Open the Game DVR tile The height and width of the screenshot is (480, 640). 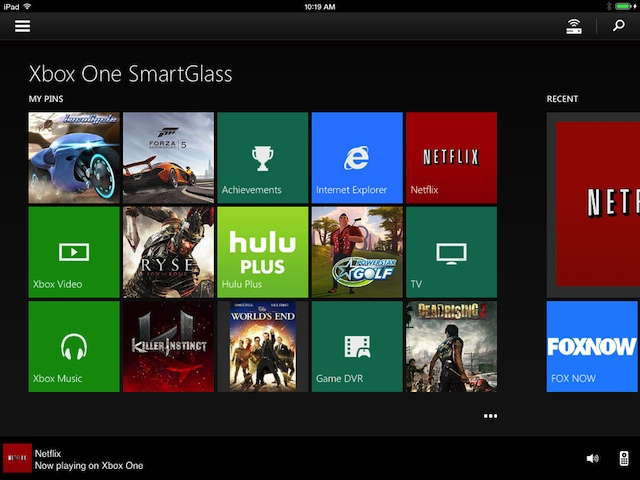click(x=357, y=346)
